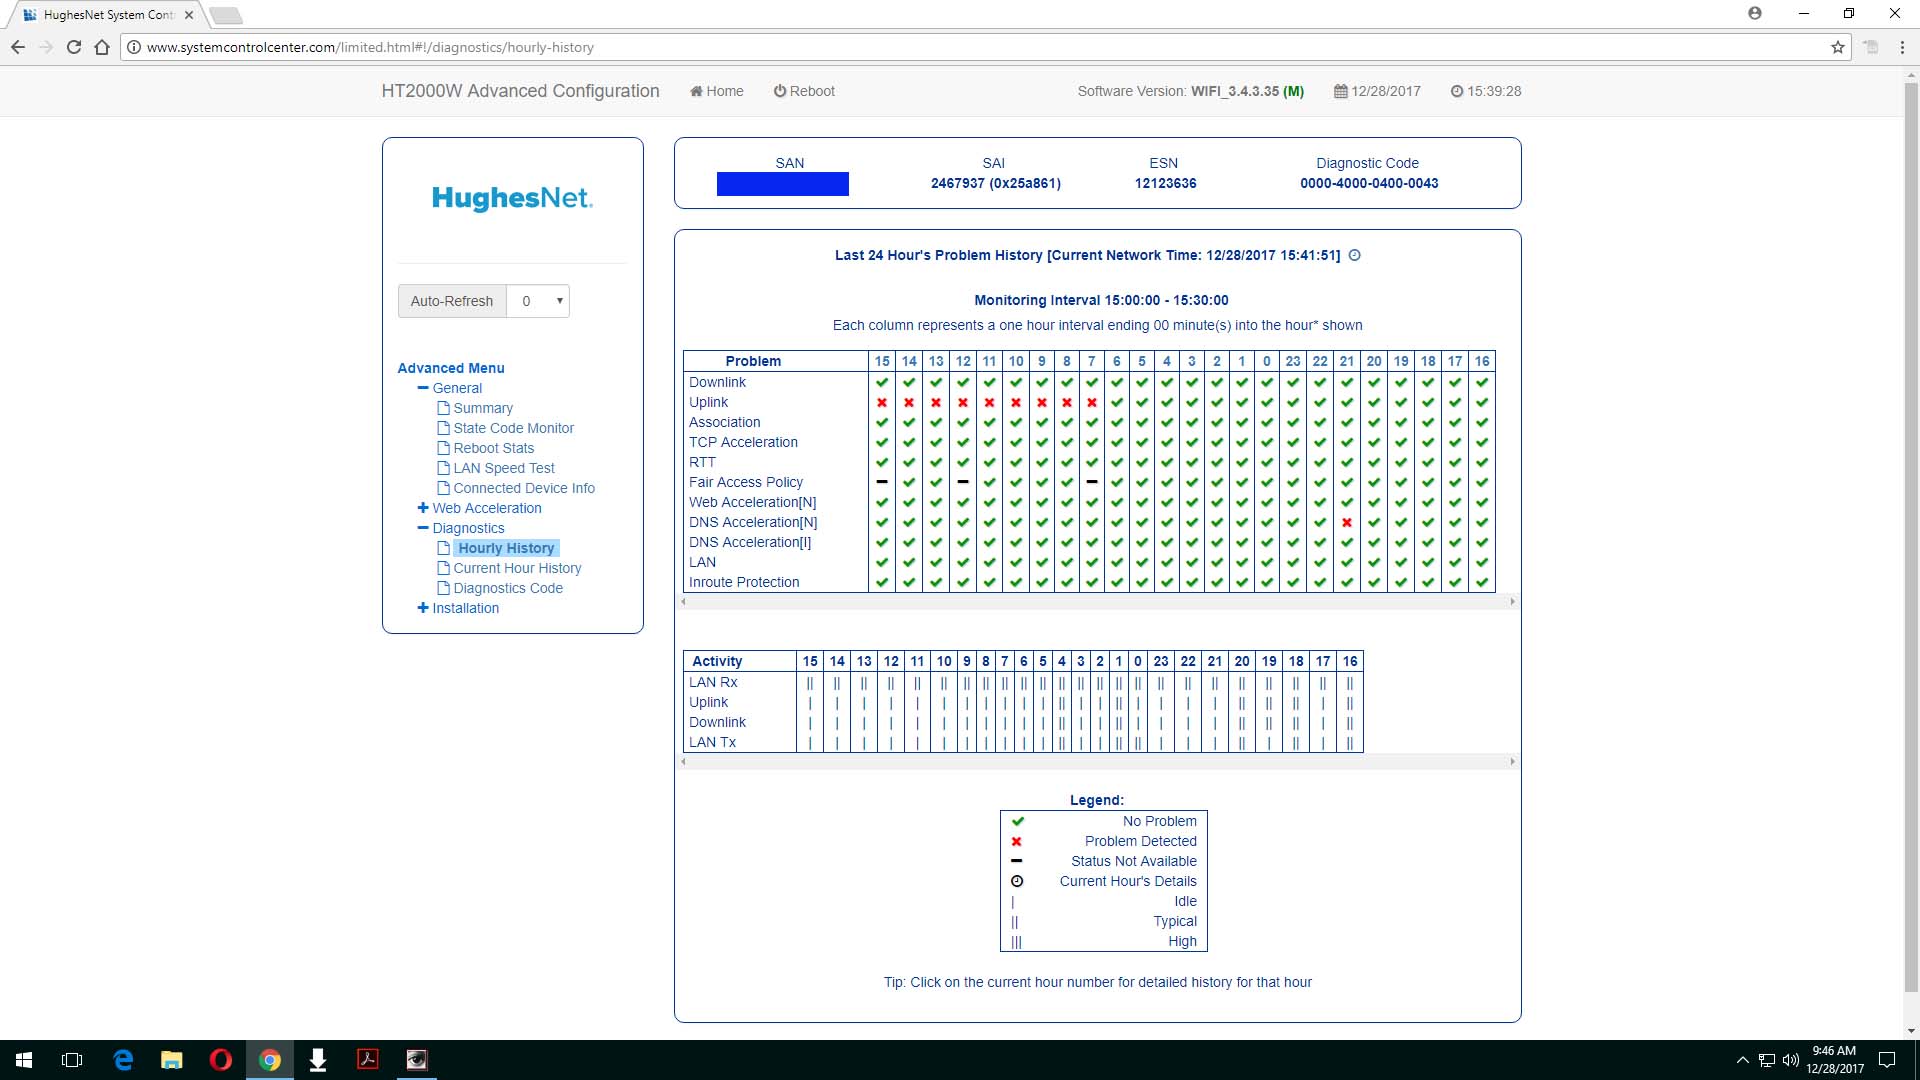The height and width of the screenshot is (1080, 1920).
Task: Open File Explorer from taskbar
Action: [172, 1060]
